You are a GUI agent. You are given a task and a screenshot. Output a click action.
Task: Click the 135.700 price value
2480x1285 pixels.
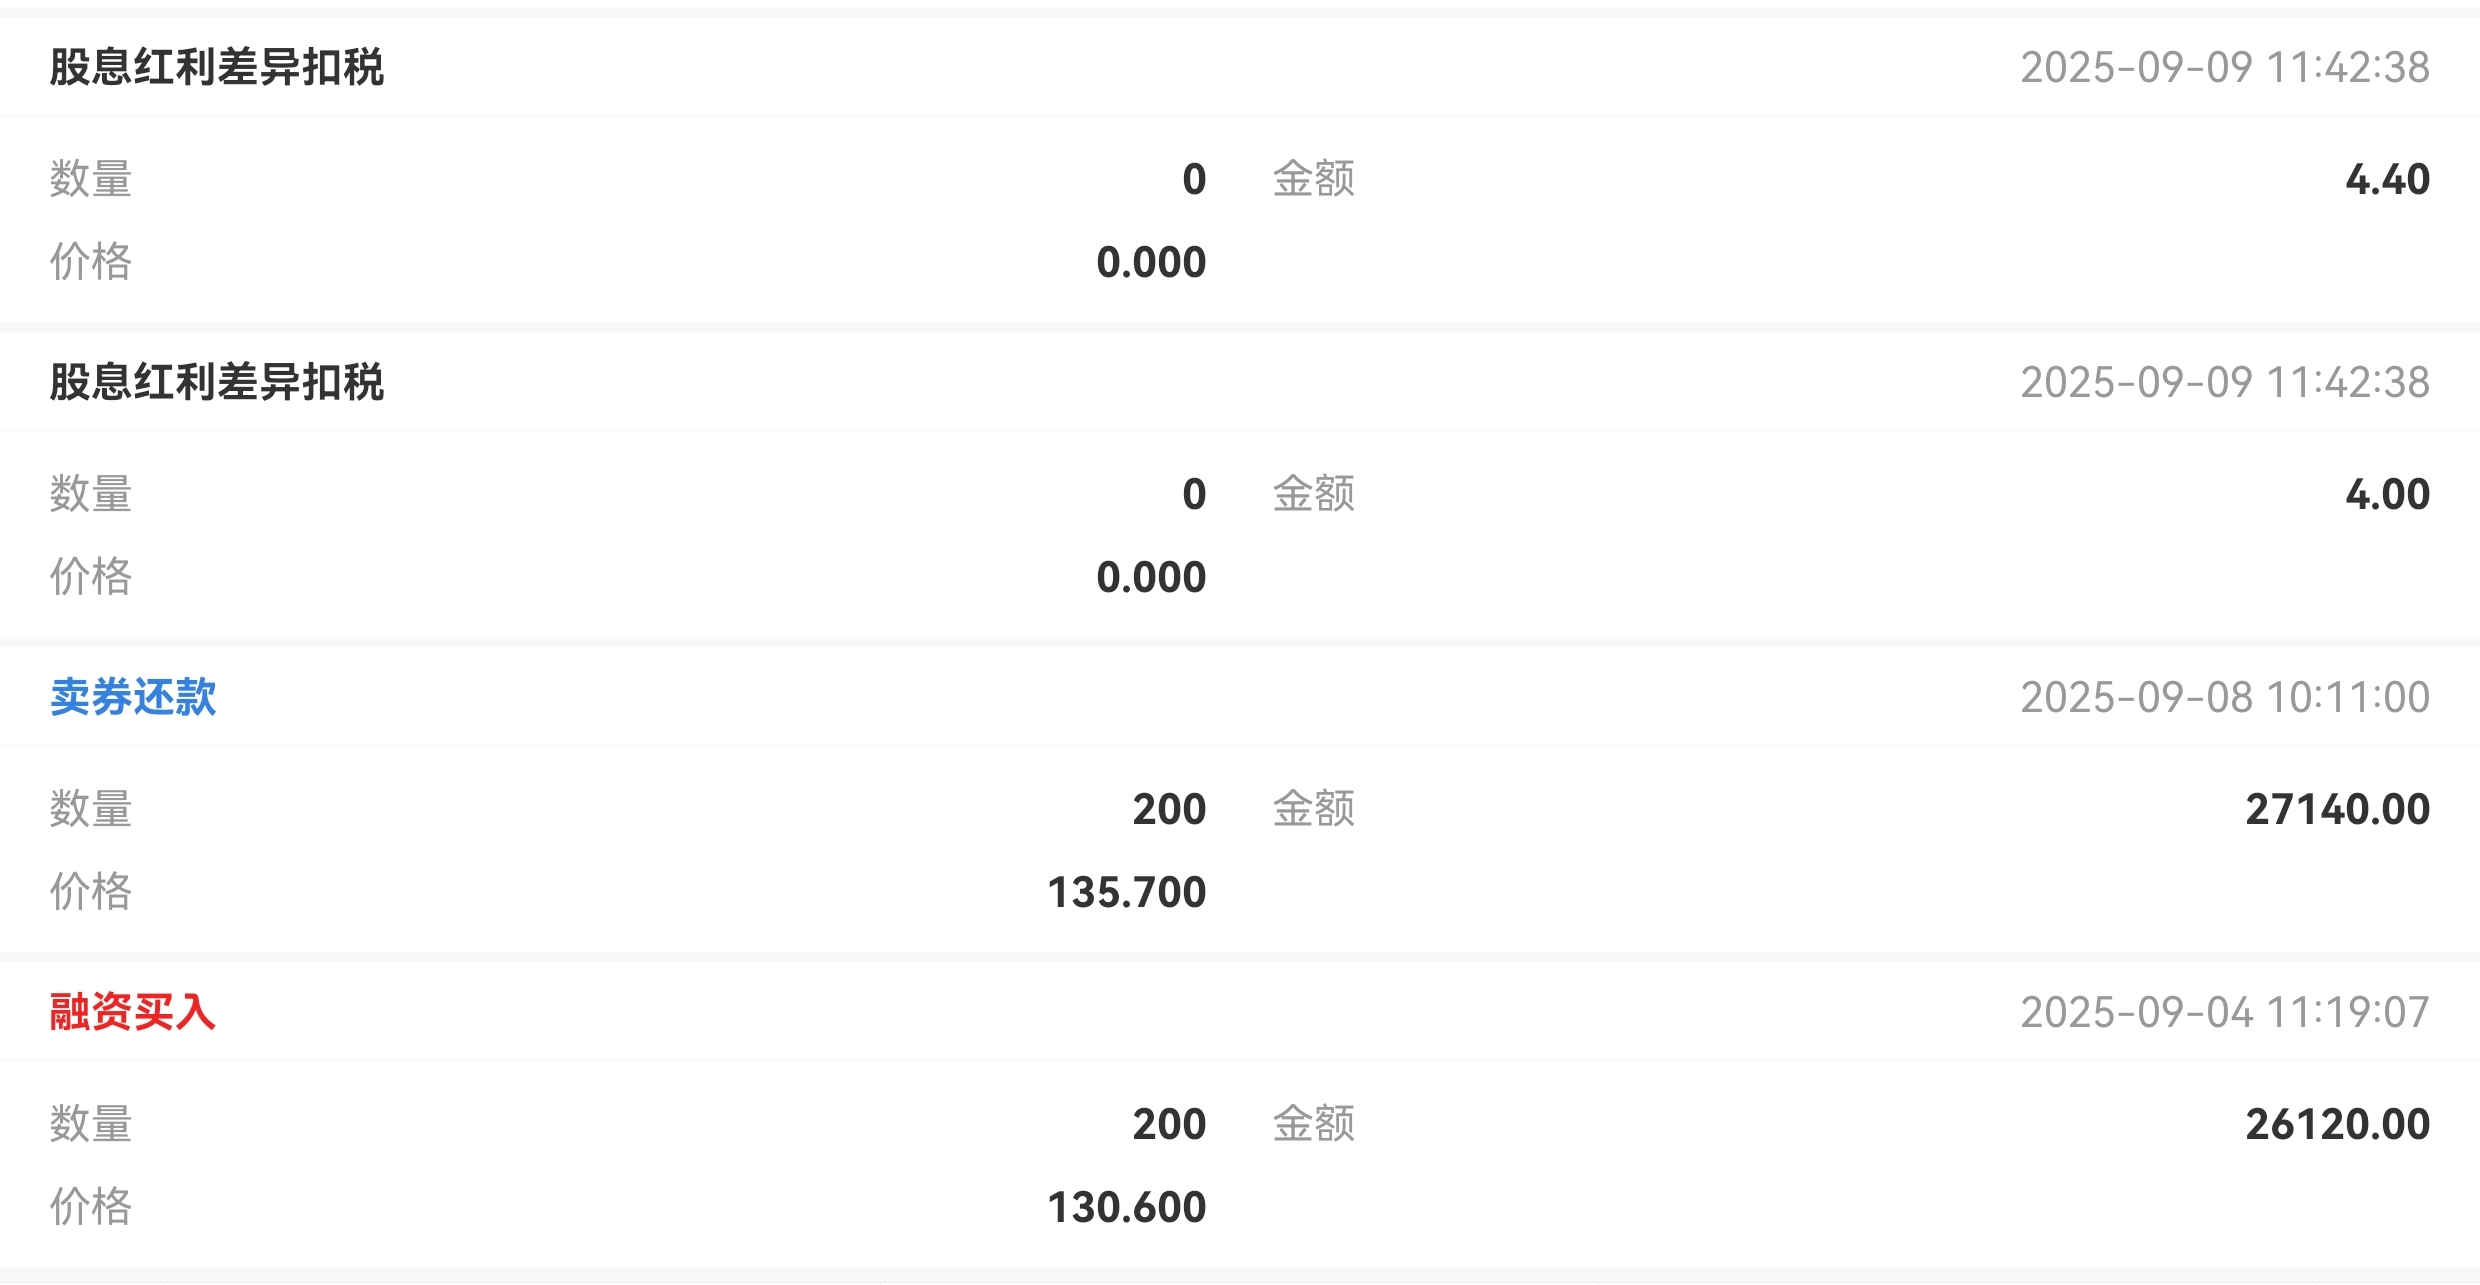coord(1126,893)
